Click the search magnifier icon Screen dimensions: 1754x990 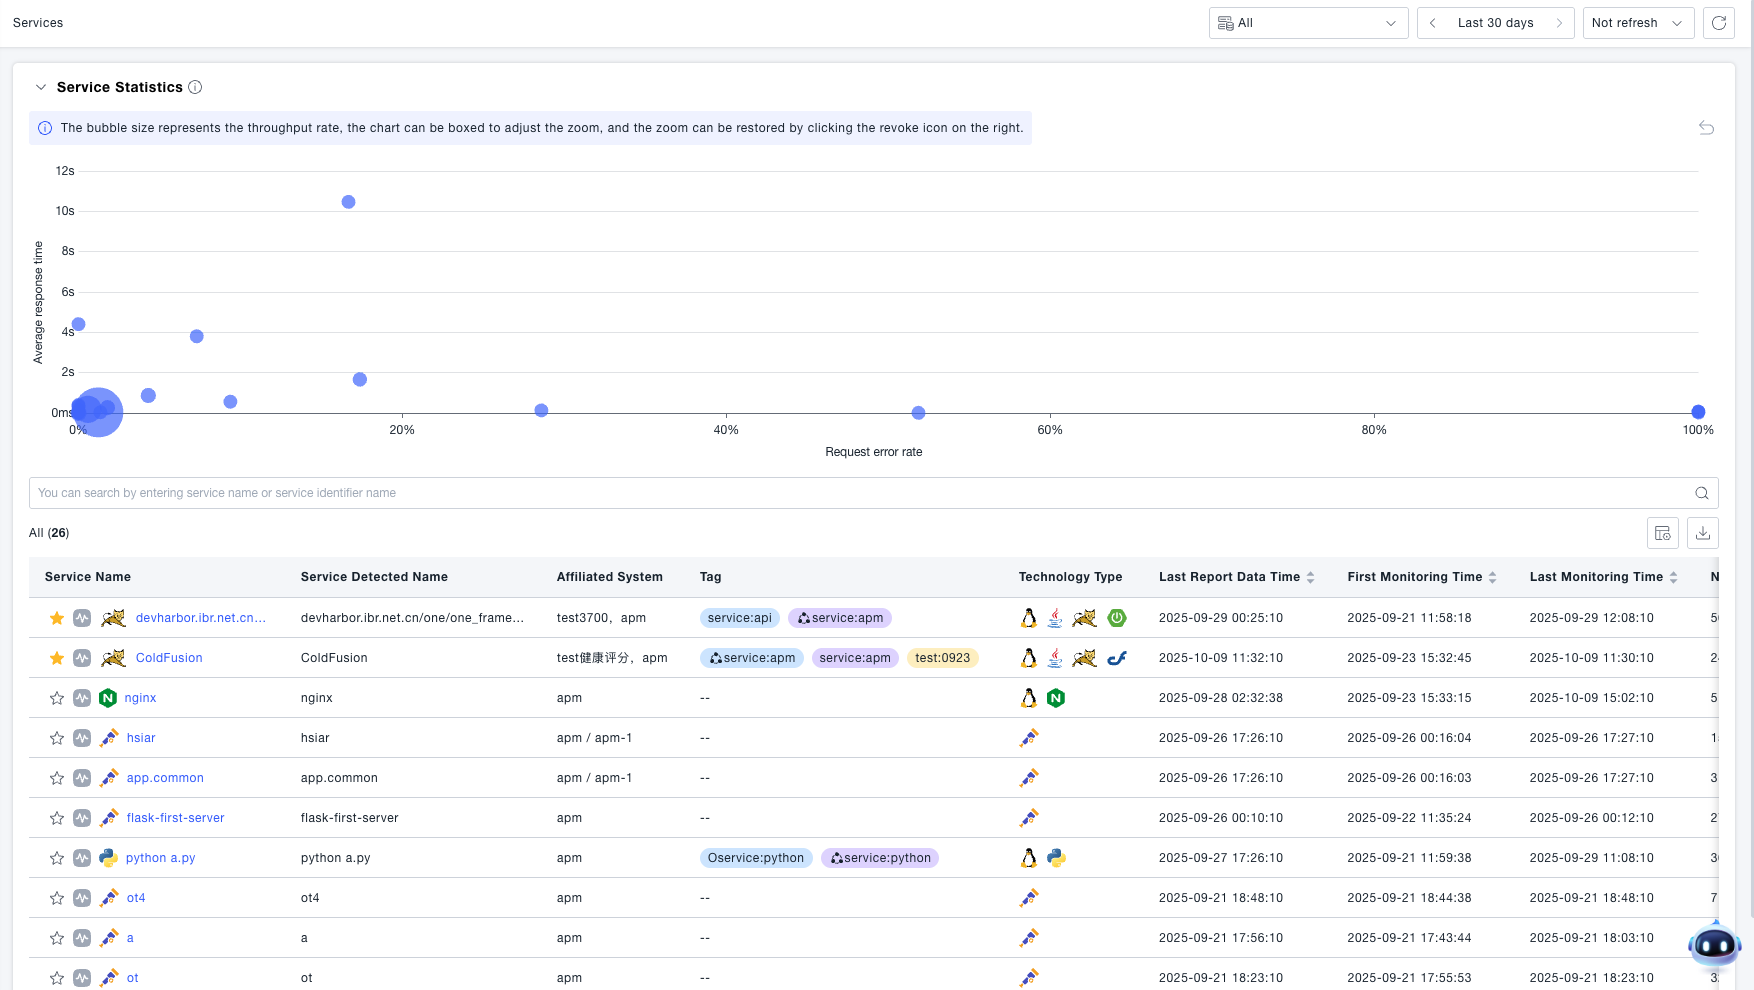pyautogui.click(x=1701, y=493)
